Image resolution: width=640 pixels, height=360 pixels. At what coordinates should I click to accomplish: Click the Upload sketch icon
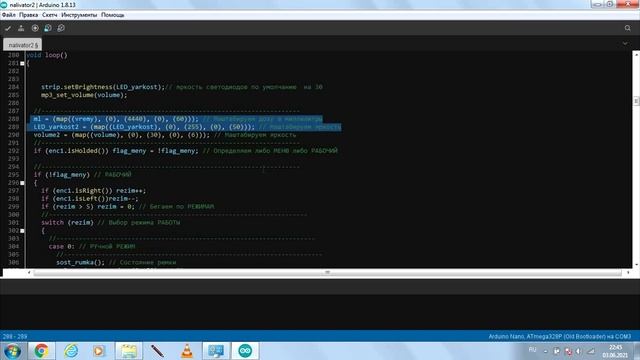click(21, 28)
